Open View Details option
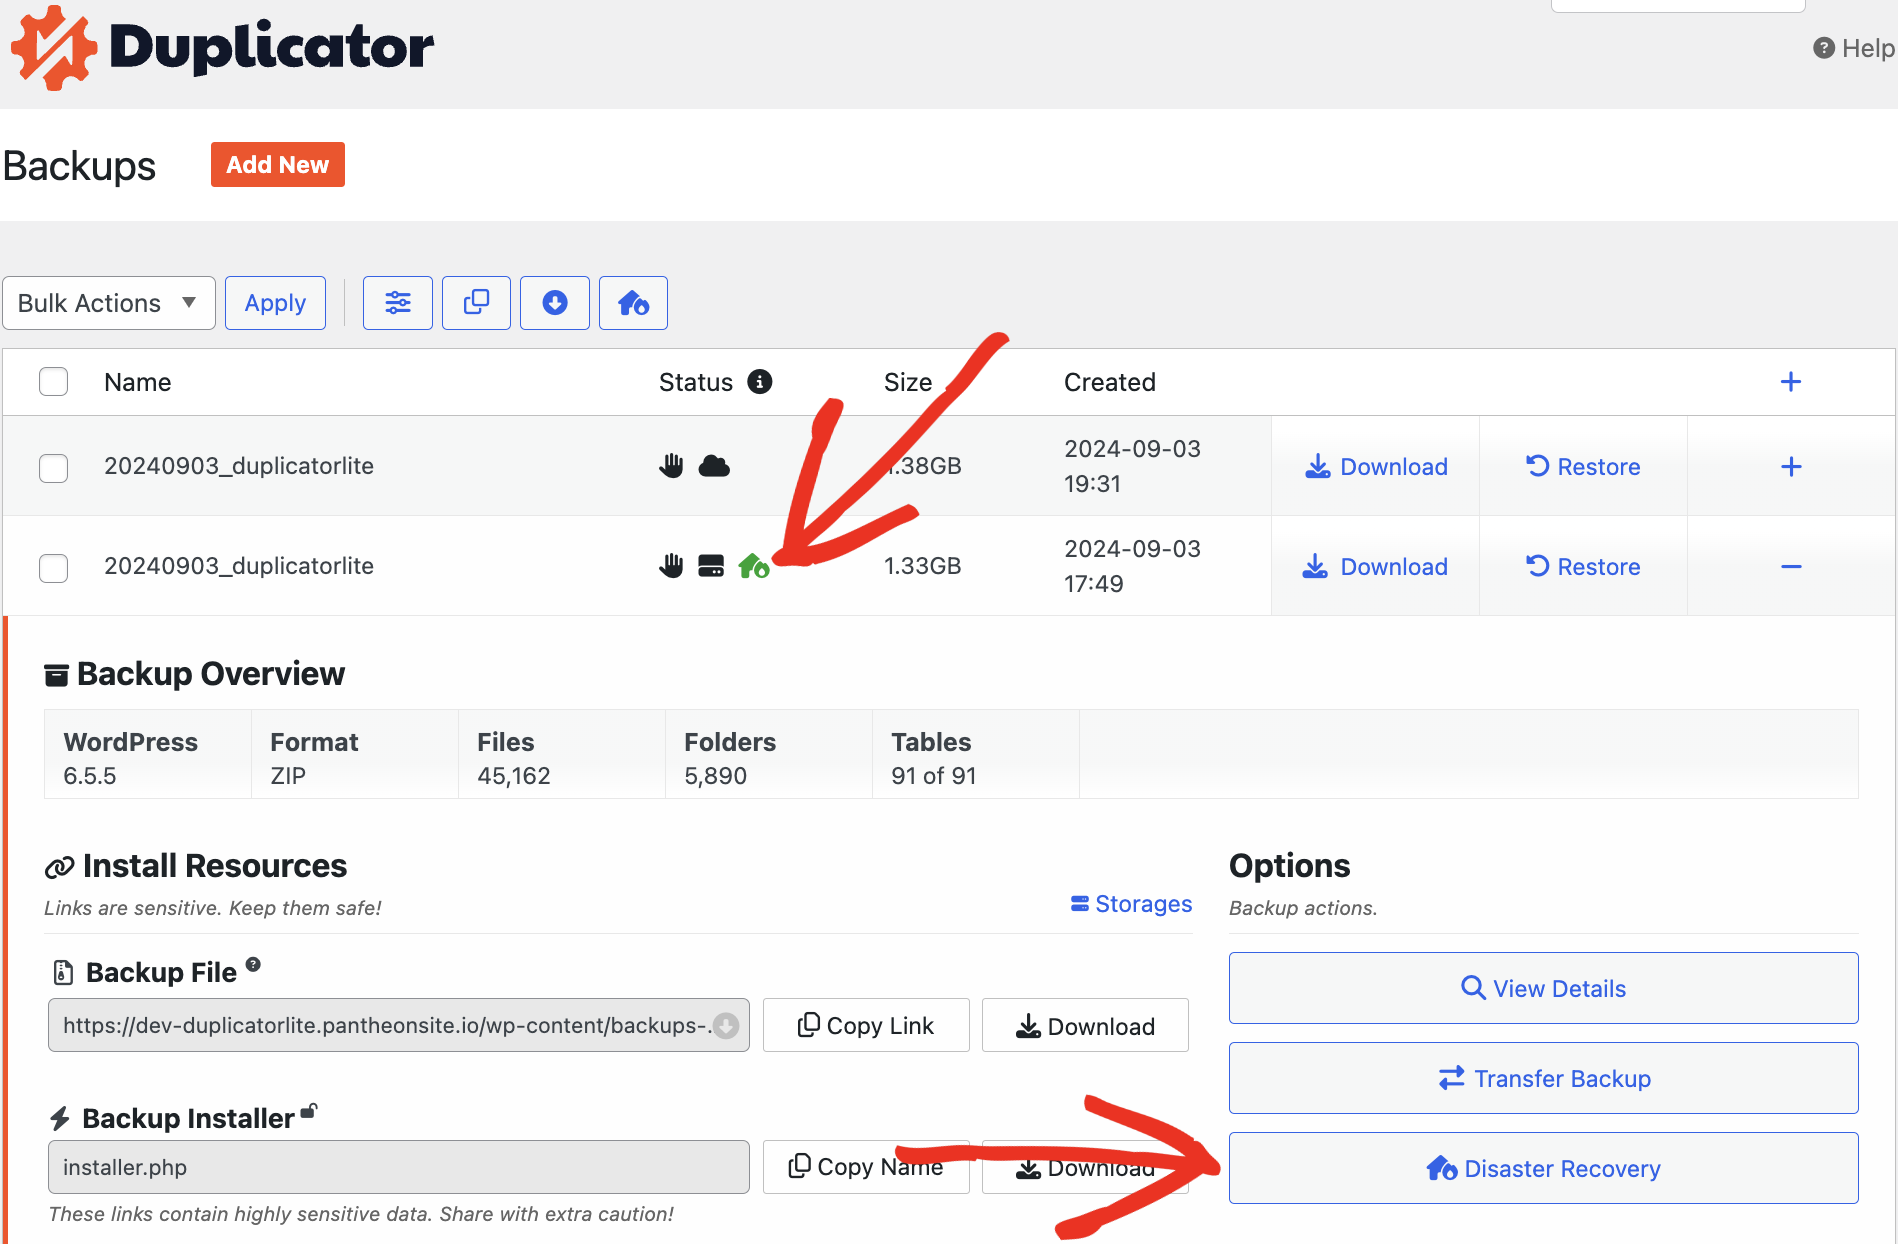This screenshot has width=1898, height=1244. [x=1543, y=988]
